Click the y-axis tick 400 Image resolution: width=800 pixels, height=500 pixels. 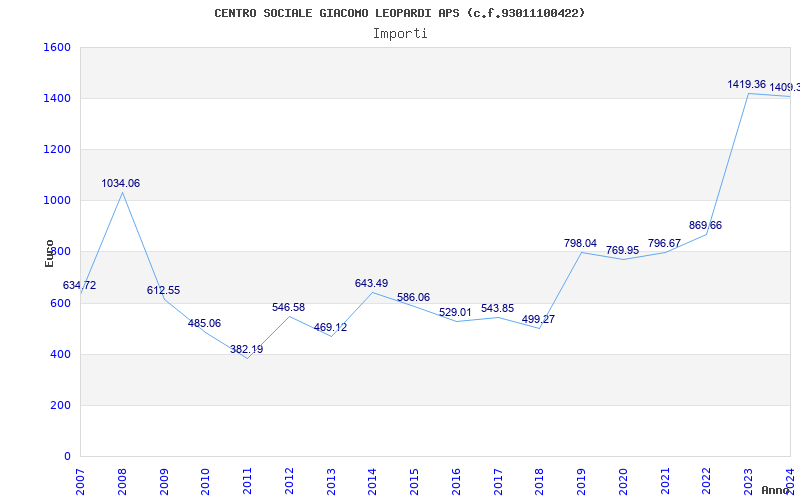[x=61, y=354]
